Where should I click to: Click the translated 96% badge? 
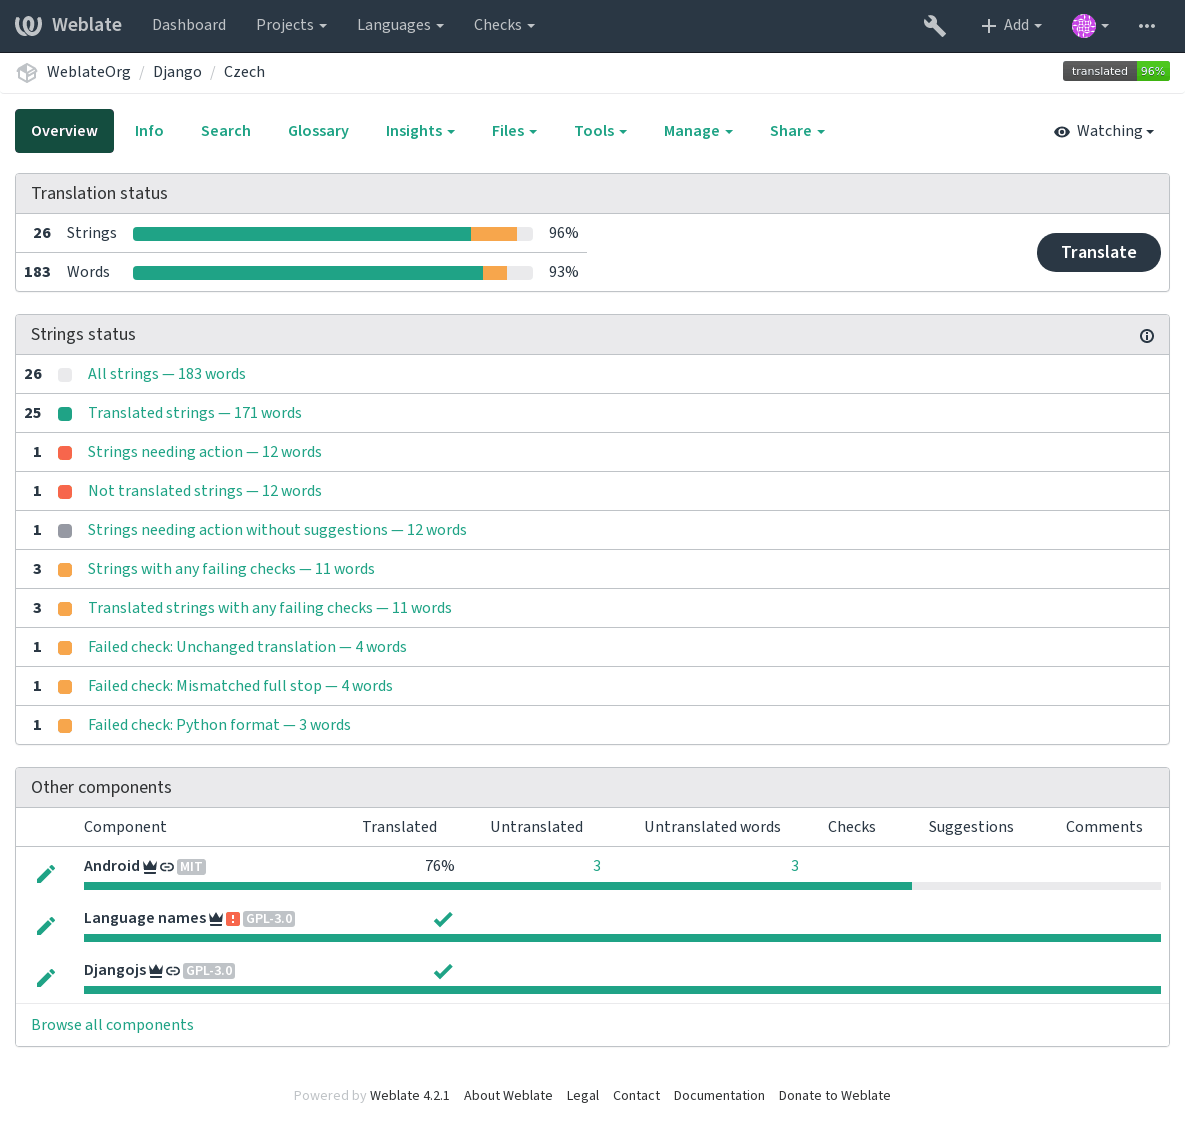[1115, 71]
